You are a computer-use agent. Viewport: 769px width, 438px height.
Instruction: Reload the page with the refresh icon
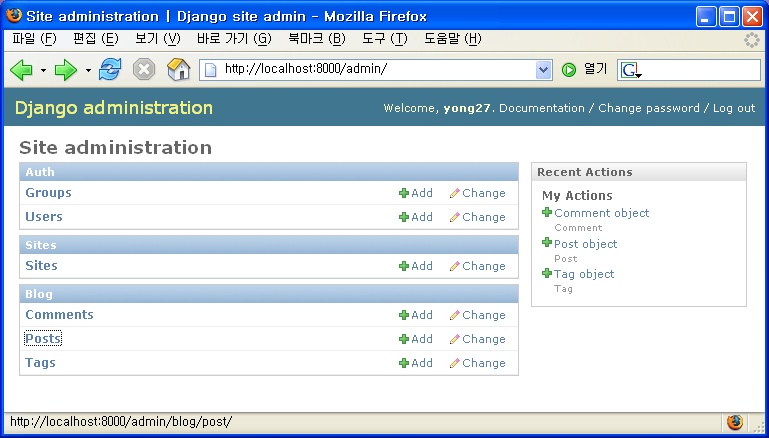tap(109, 69)
